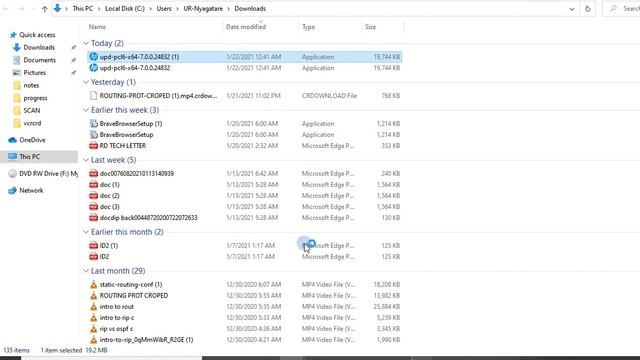Viewport: 640px width, 360px height.
Task: Click VLC icon of 'intro to rip c'
Action: pyautogui.click(x=93, y=318)
